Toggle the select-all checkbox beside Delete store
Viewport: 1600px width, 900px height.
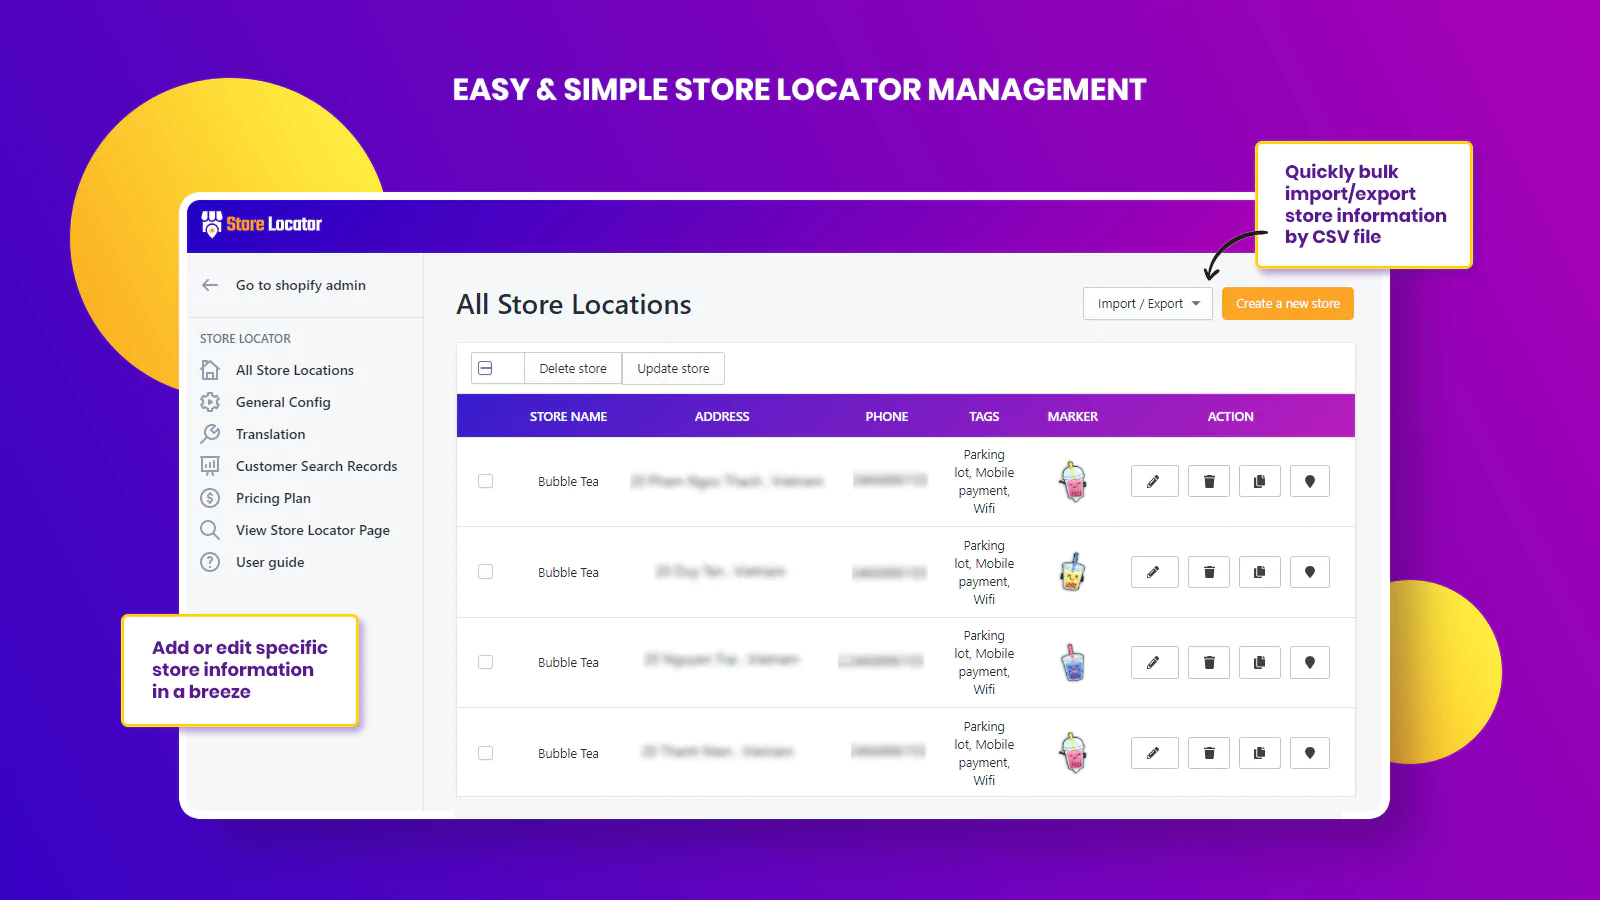[x=486, y=368]
